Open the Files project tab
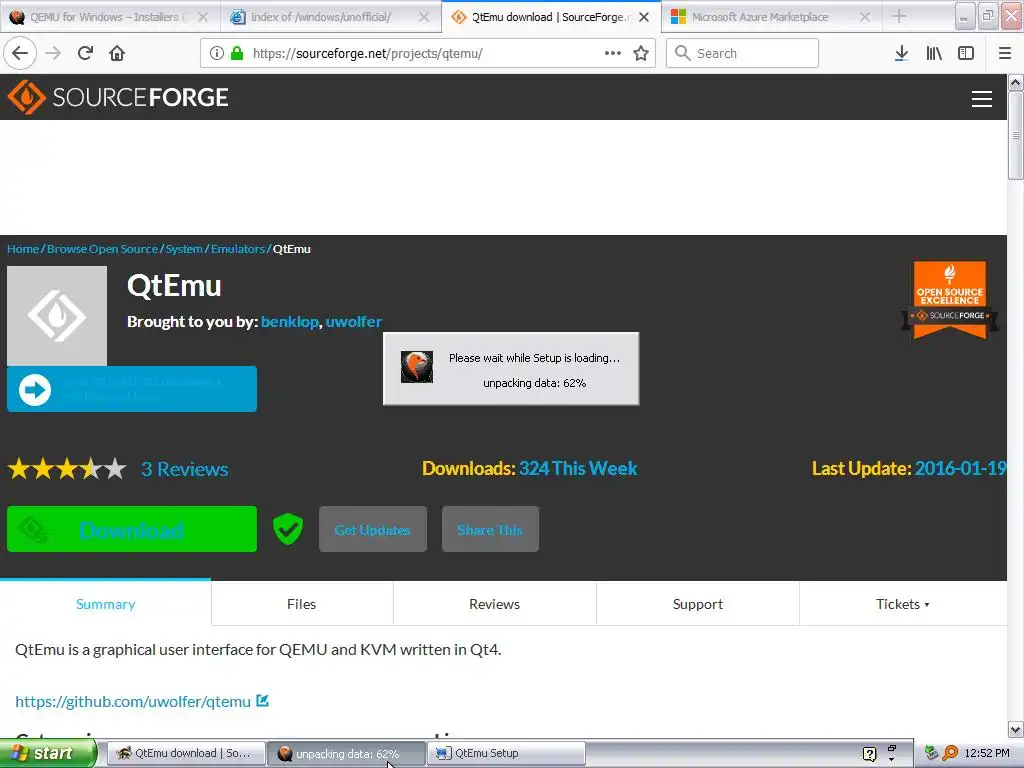Image resolution: width=1024 pixels, height=768 pixels. click(301, 604)
